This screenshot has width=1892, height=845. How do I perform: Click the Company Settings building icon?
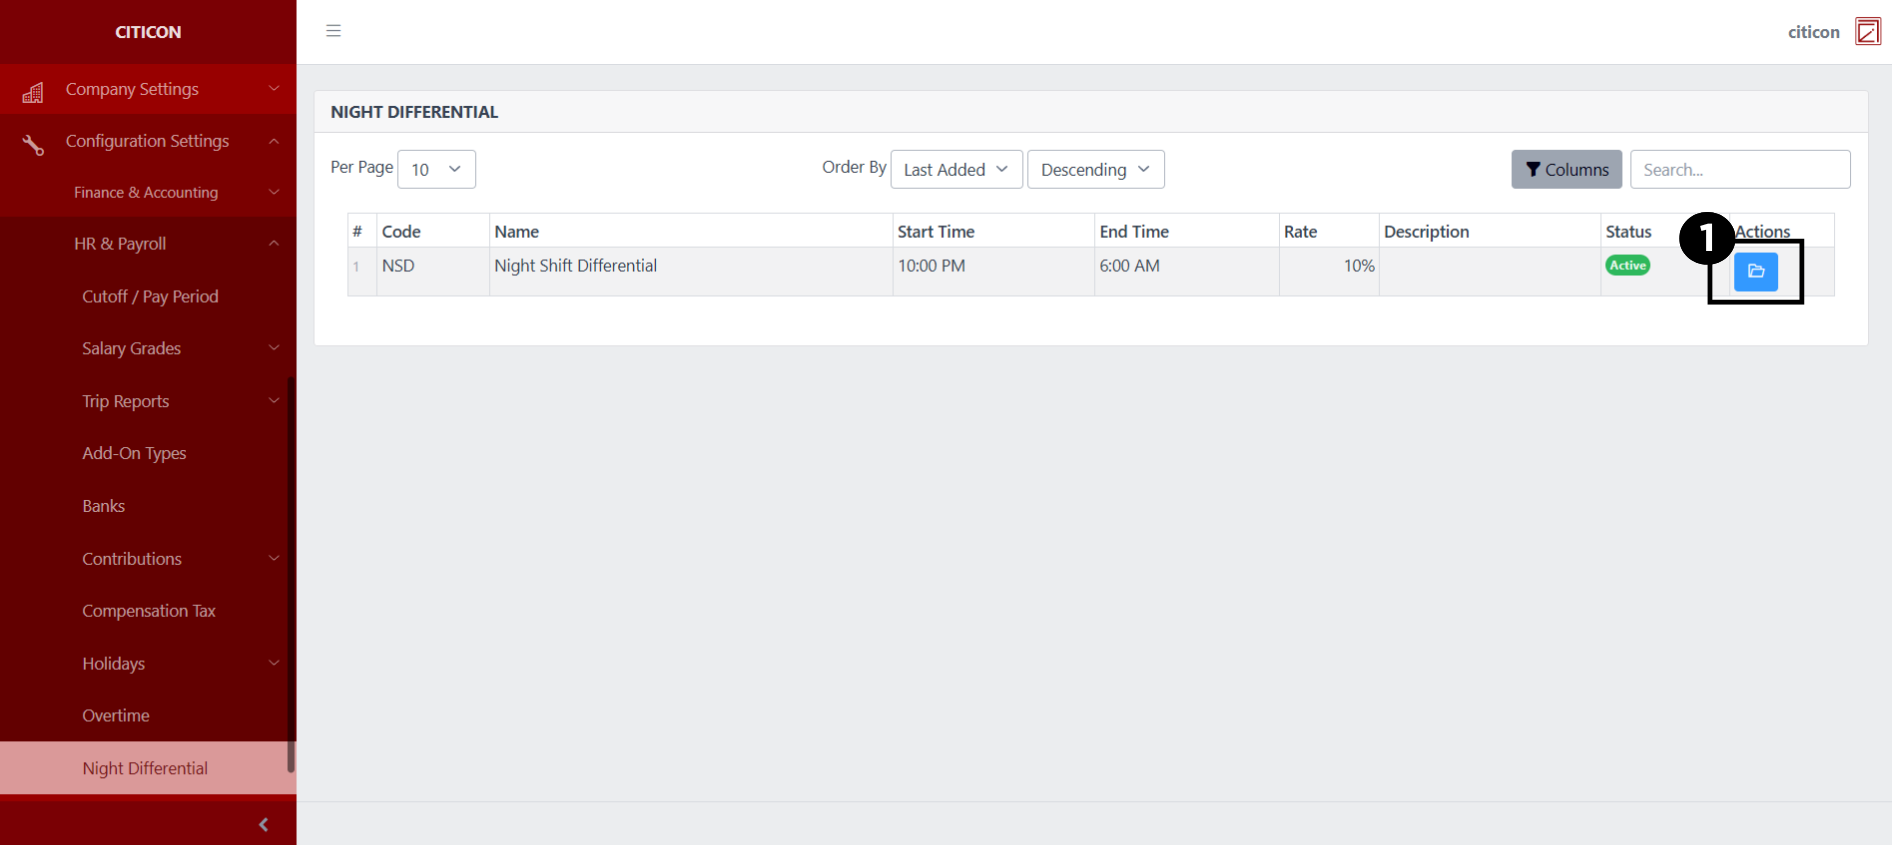[x=33, y=92]
